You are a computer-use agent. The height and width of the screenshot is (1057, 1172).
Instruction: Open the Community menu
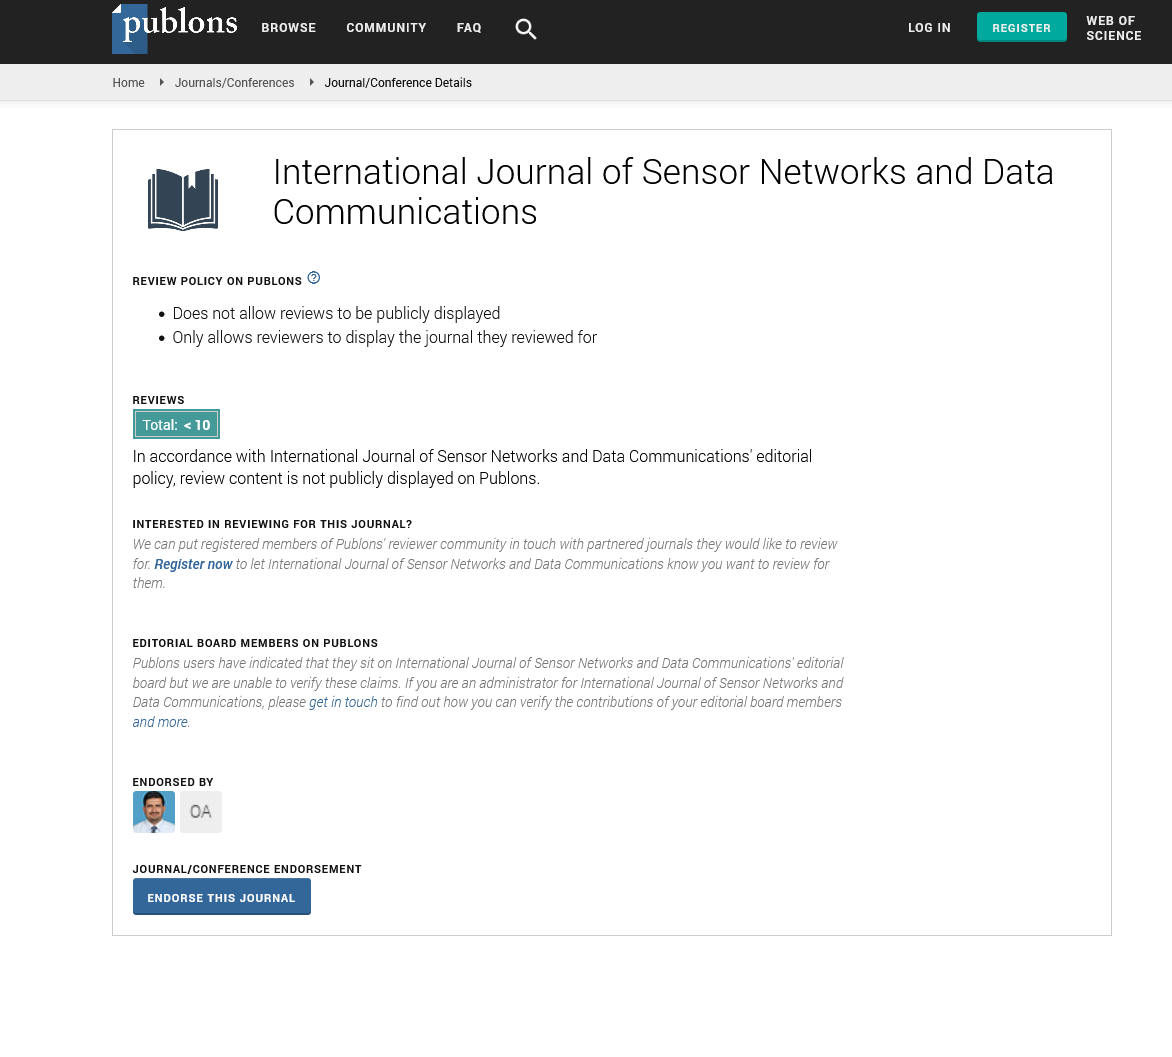coord(386,28)
